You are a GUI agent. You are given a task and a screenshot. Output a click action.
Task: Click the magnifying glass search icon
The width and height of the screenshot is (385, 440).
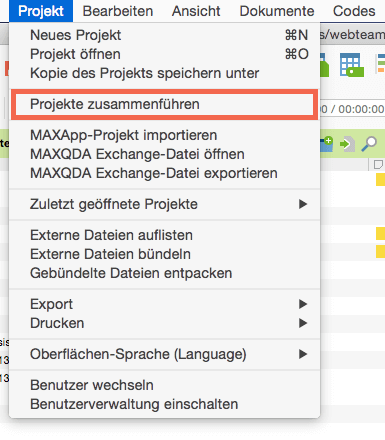(x=369, y=144)
